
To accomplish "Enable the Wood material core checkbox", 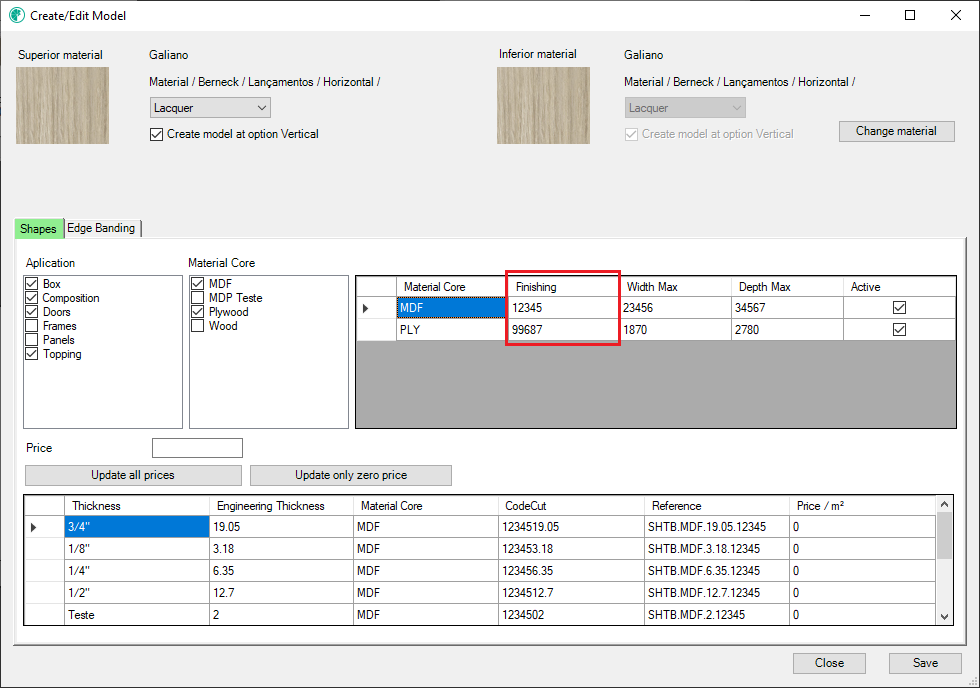I will 199,326.
